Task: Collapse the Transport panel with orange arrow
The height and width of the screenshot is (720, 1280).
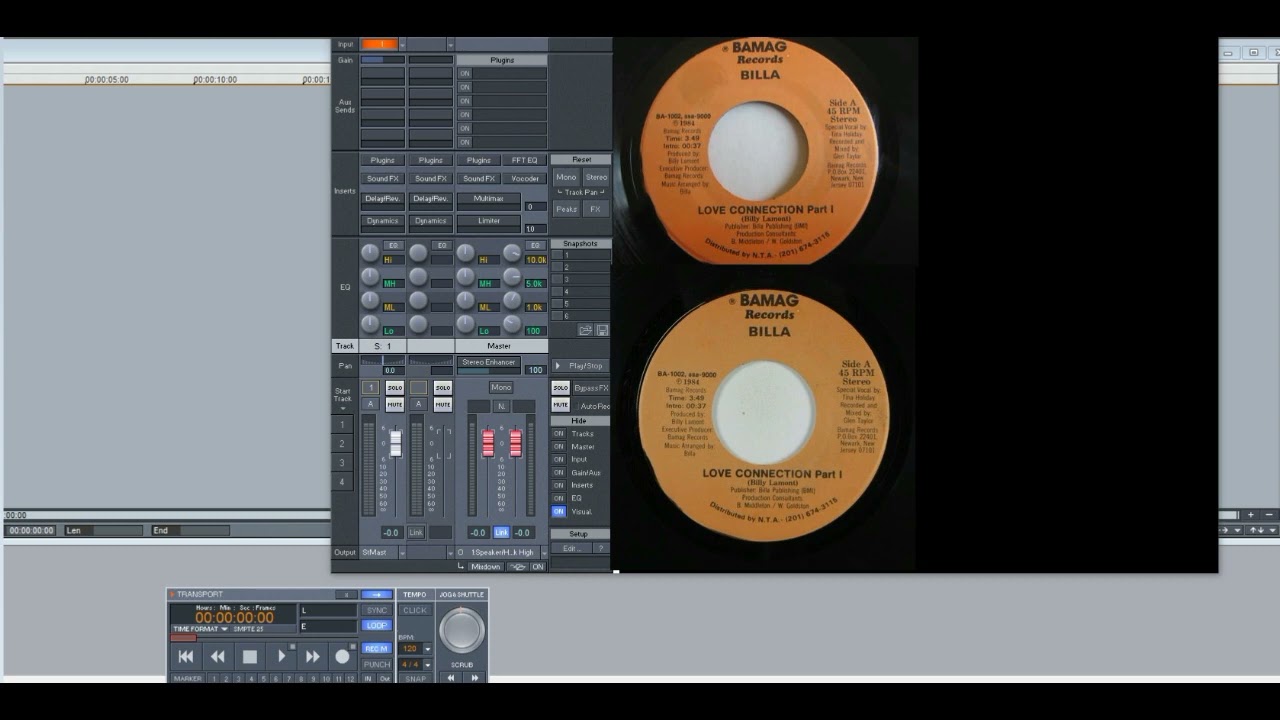Action: [x=172, y=594]
